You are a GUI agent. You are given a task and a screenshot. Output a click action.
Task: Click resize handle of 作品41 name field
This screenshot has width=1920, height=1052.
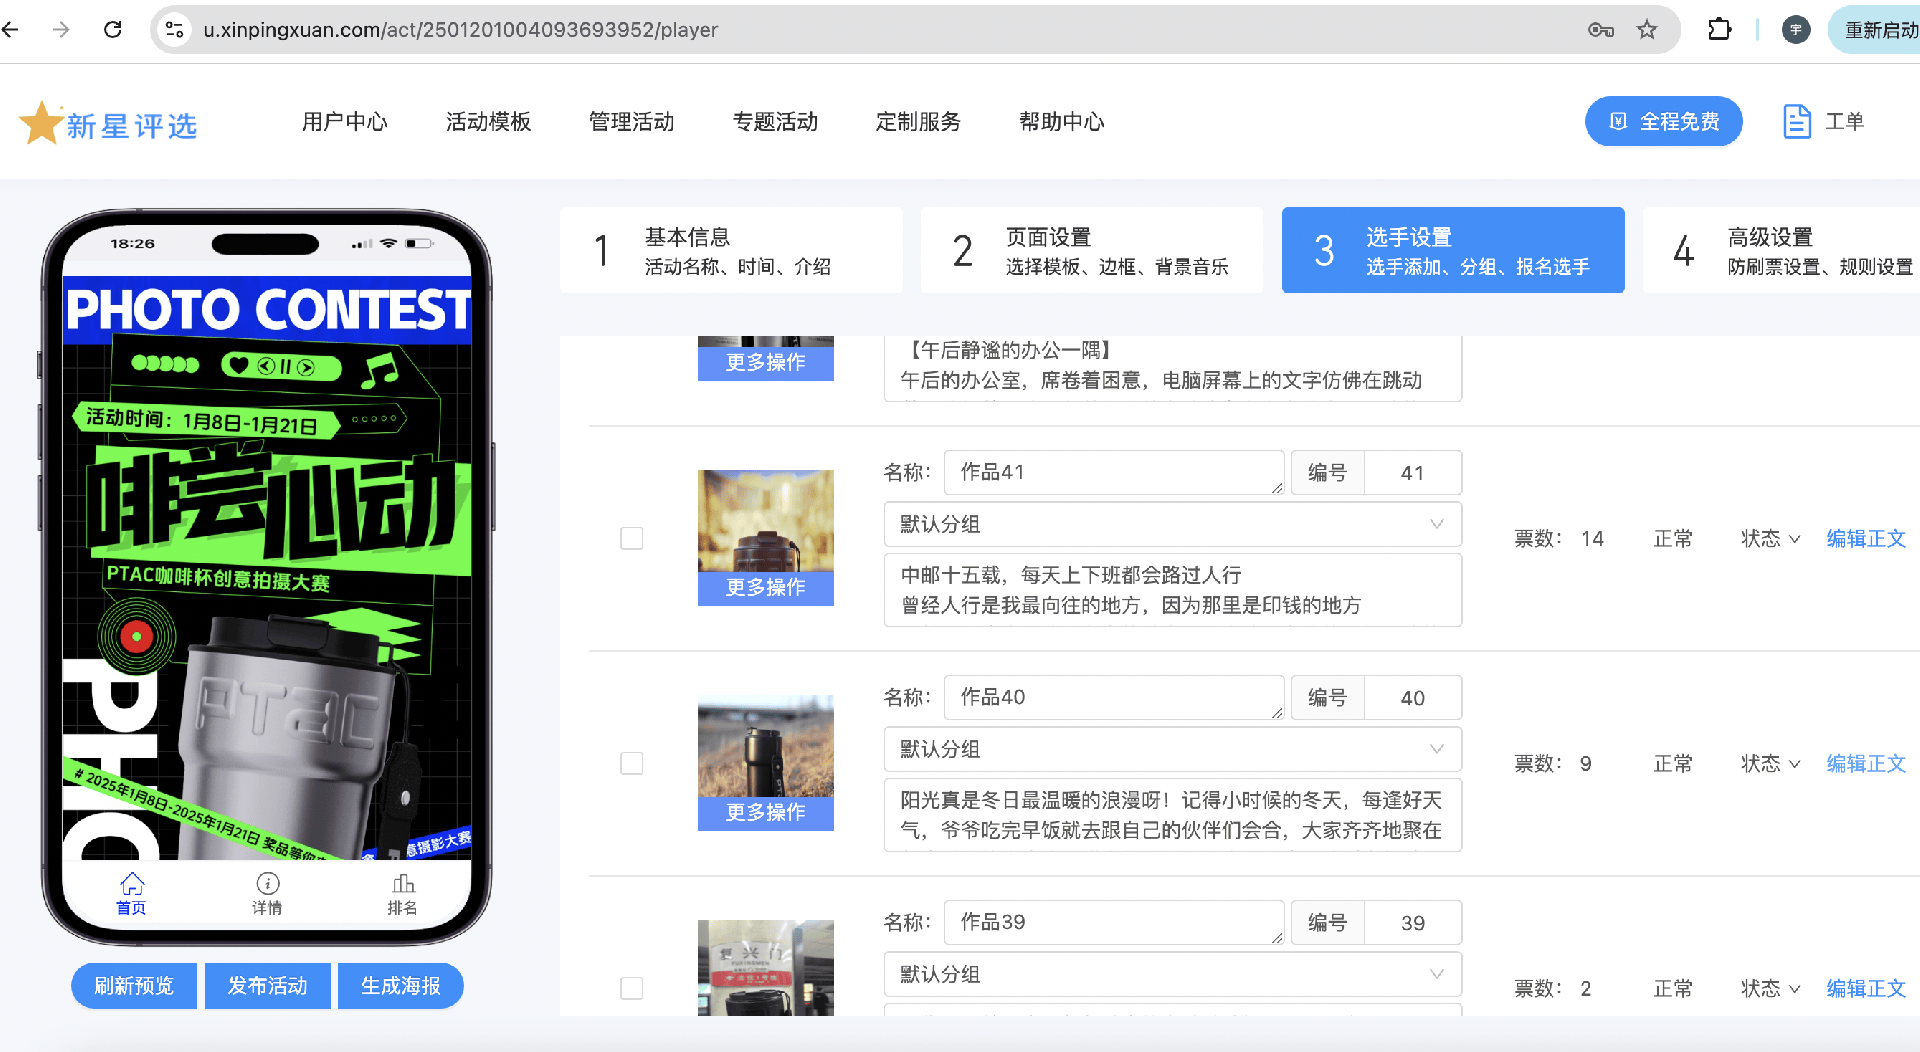pos(1277,487)
